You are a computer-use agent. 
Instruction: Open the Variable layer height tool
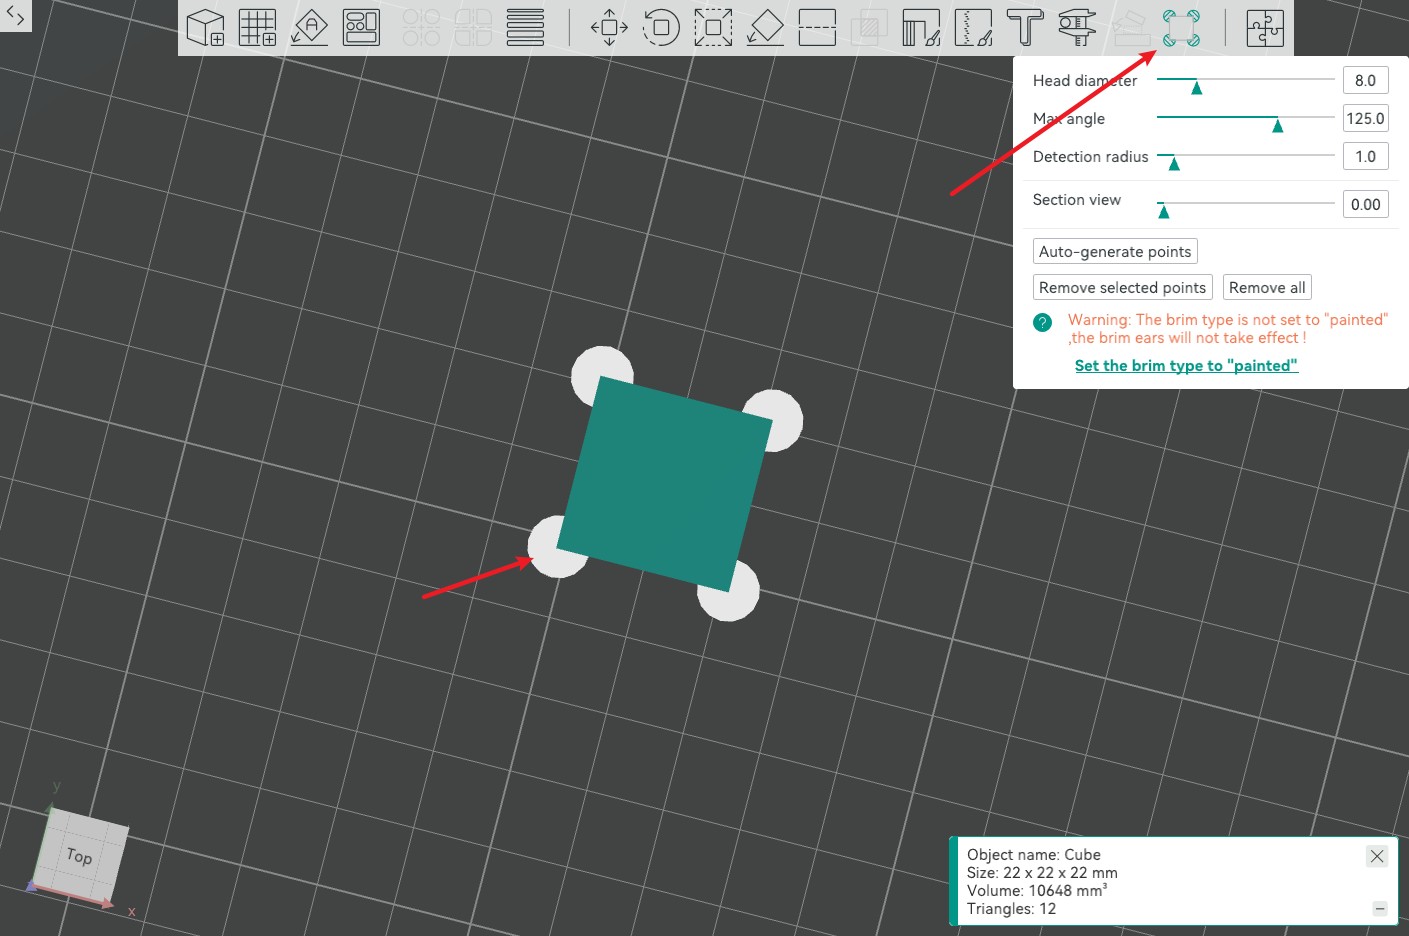pos(525,28)
